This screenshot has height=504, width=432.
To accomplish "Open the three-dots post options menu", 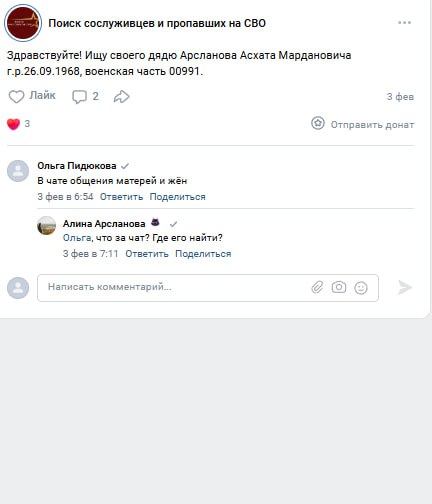I will click(404, 23).
